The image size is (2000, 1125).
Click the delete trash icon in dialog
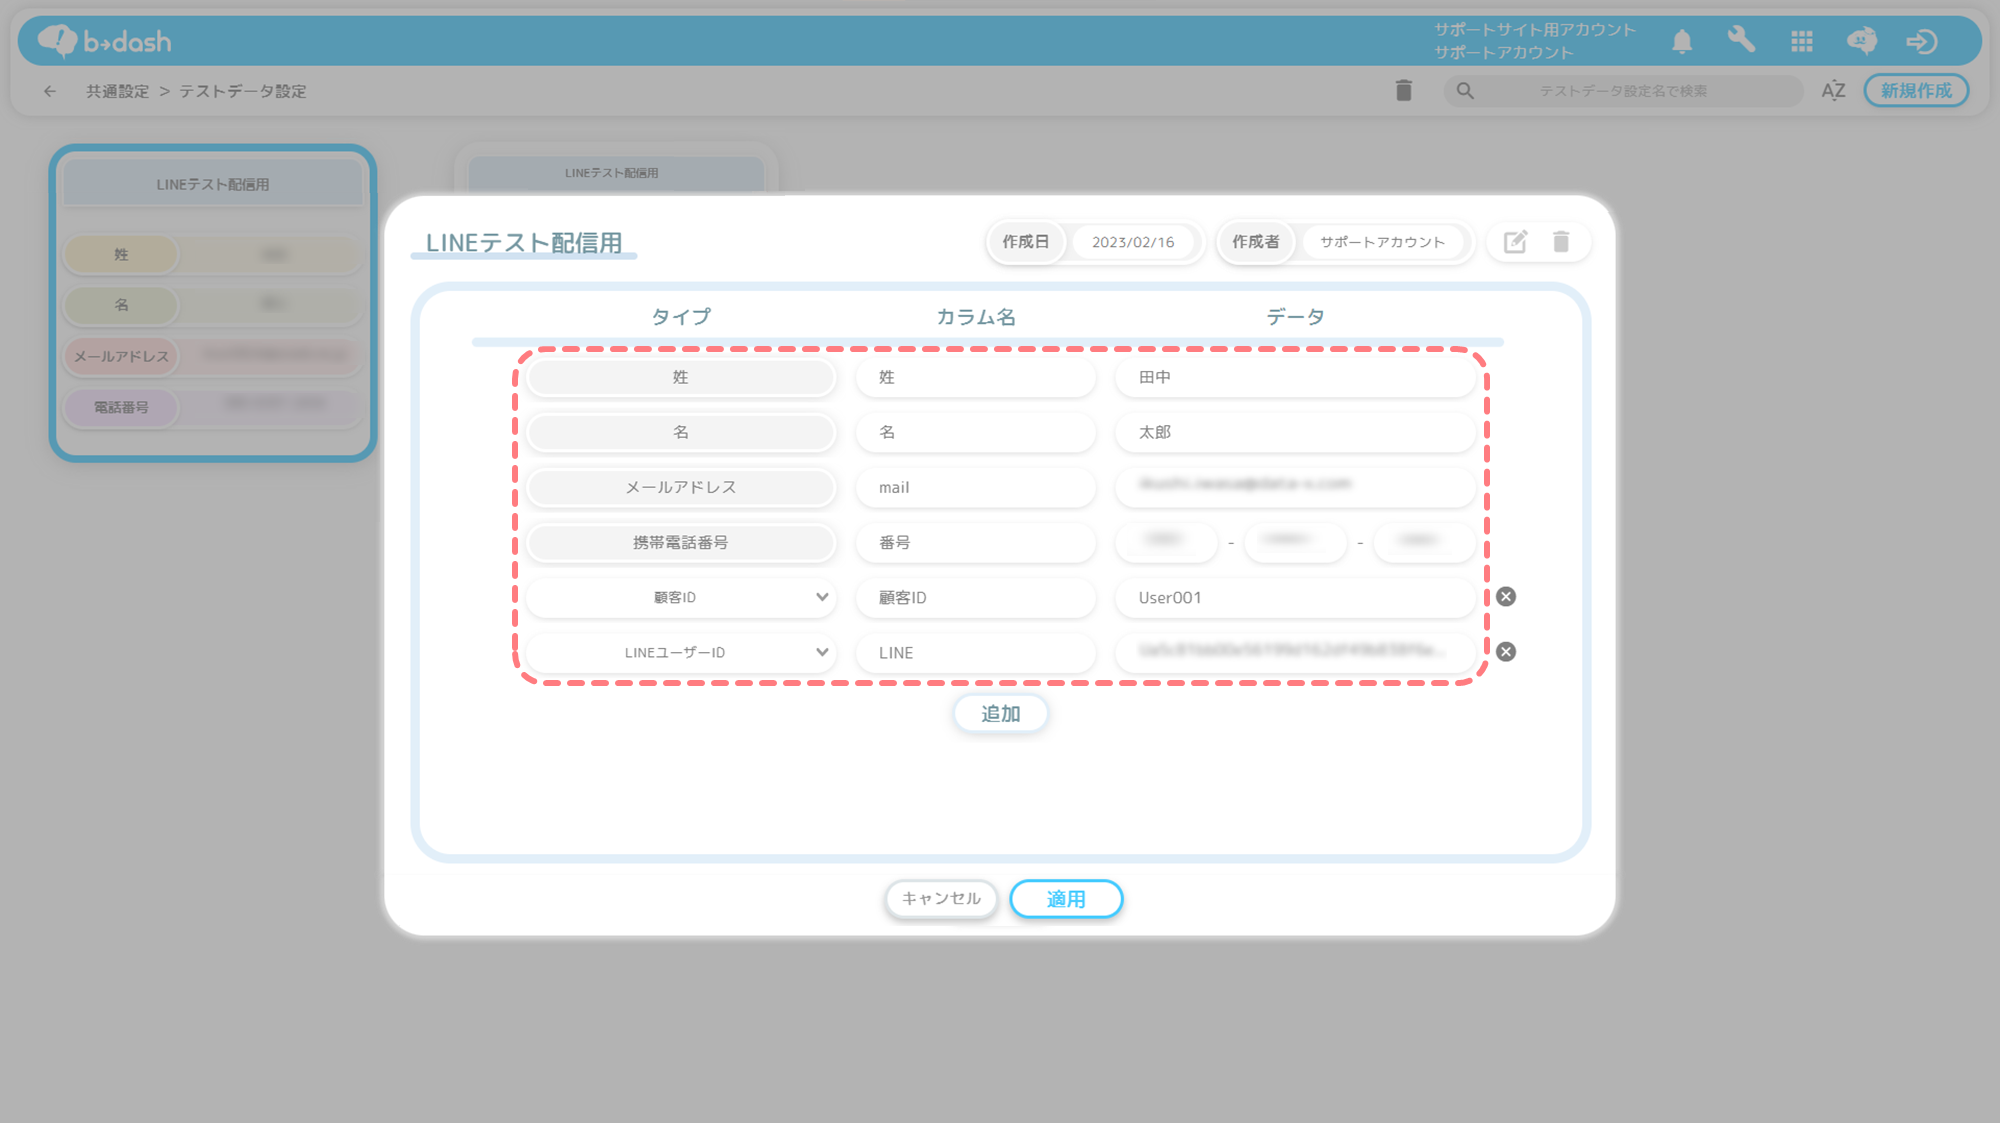coord(1561,242)
